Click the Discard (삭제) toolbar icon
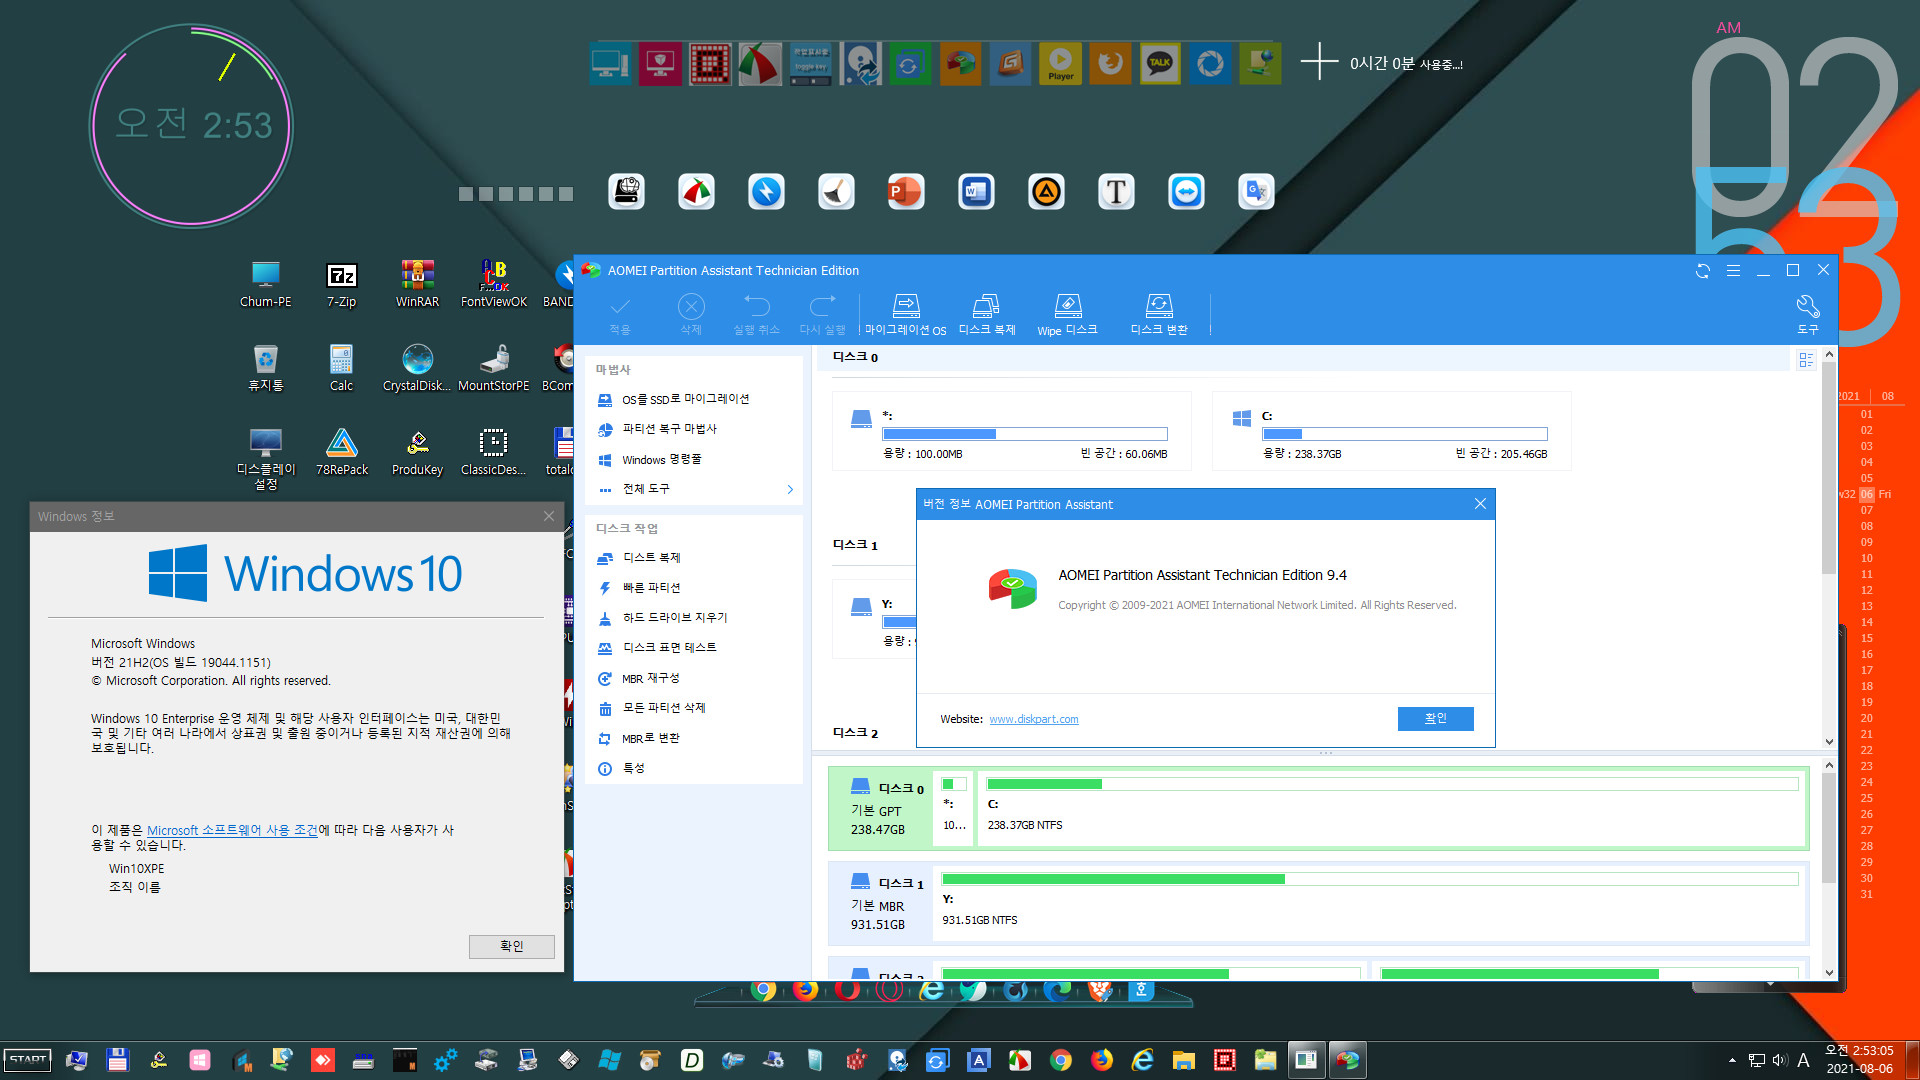 pyautogui.click(x=691, y=314)
